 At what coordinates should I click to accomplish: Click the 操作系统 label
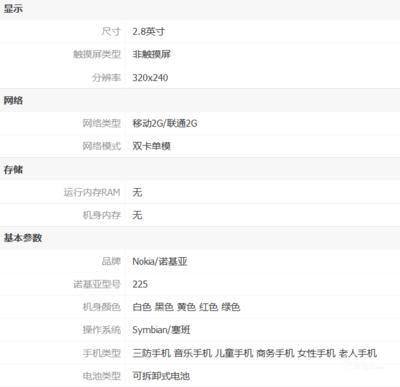pos(102,330)
